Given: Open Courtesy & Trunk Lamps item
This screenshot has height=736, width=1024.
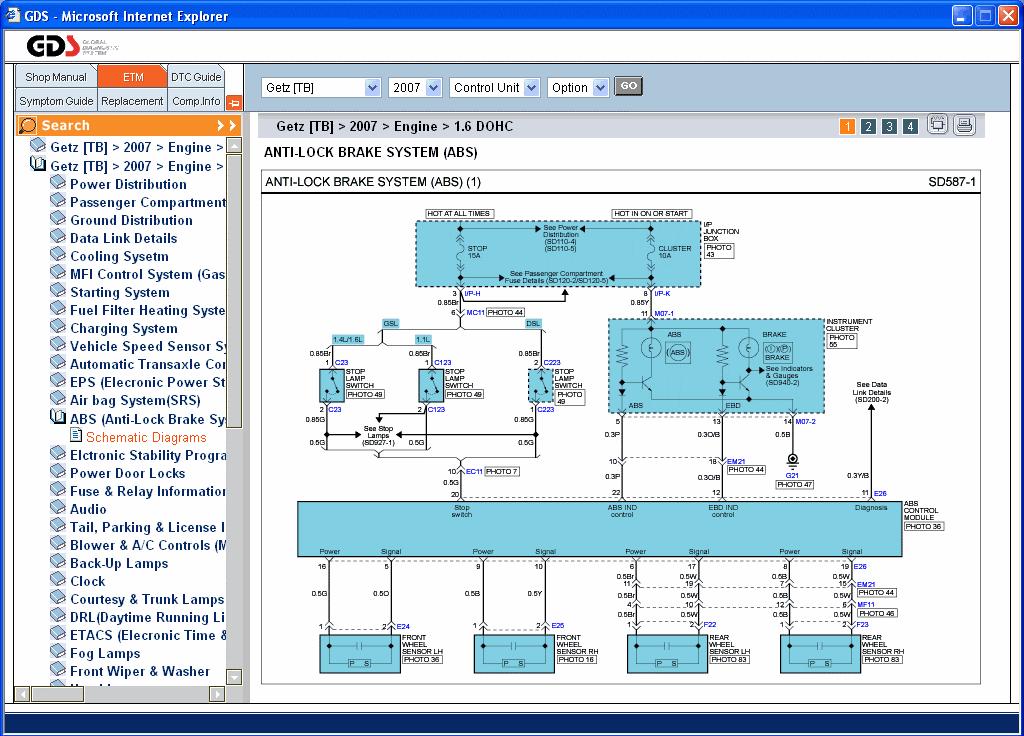Looking at the screenshot, I should [147, 599].
